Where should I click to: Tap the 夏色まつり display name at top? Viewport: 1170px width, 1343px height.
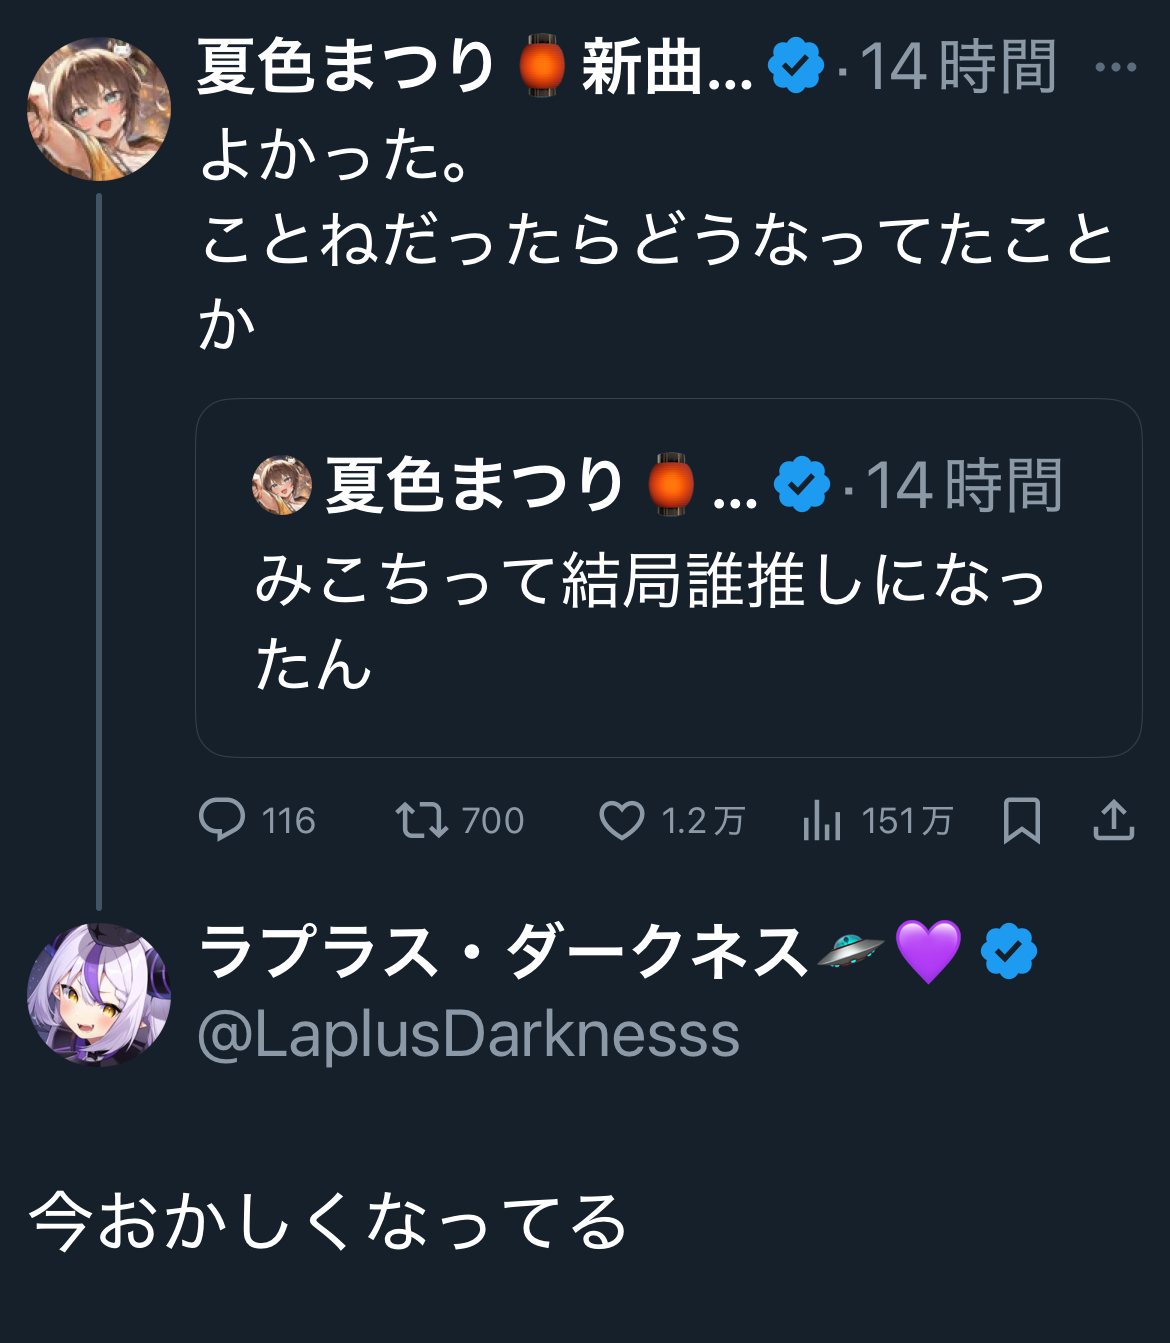pyautogui.click(x=345, y=68)
